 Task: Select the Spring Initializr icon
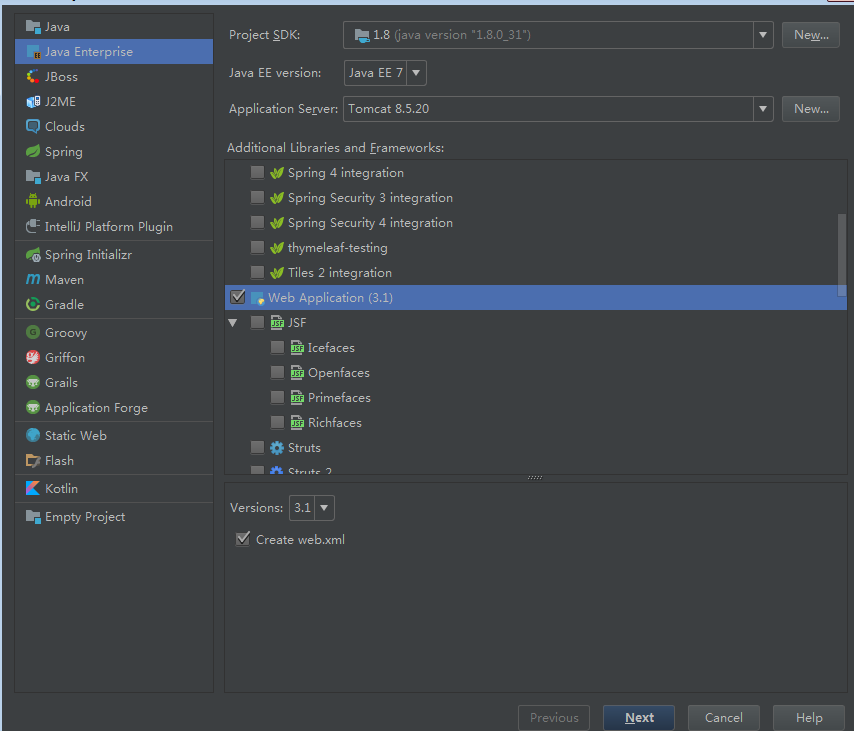[x=33, y=254]
